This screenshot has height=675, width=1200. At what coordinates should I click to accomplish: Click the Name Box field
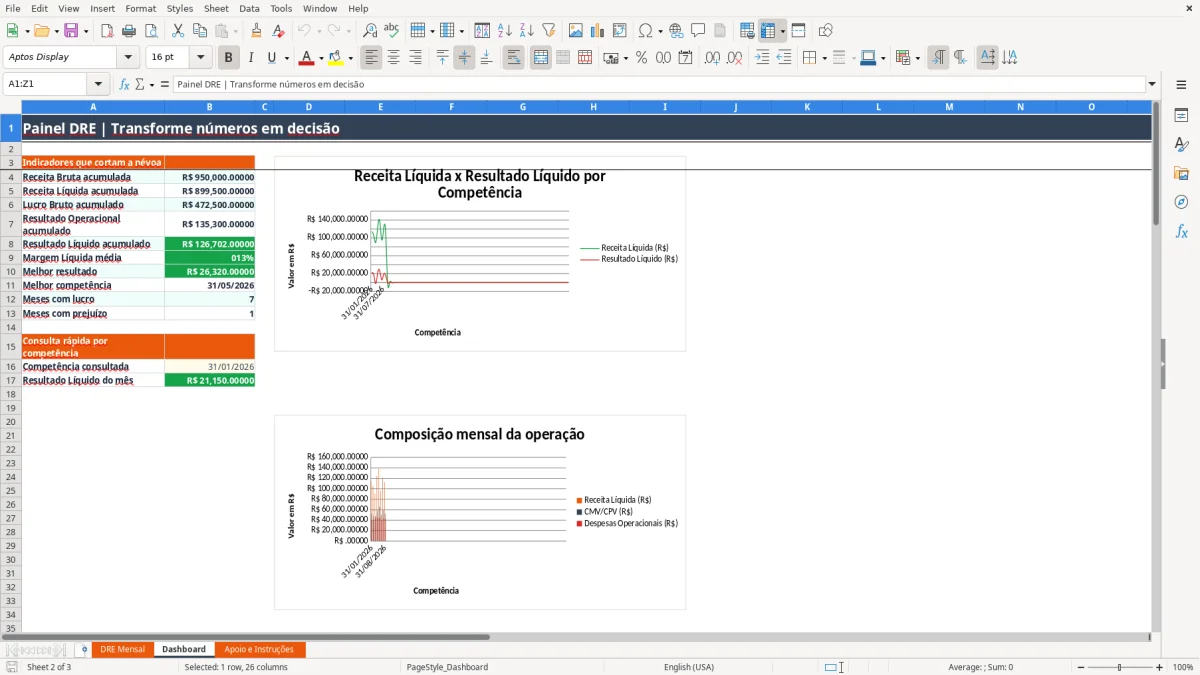[46, 84]
